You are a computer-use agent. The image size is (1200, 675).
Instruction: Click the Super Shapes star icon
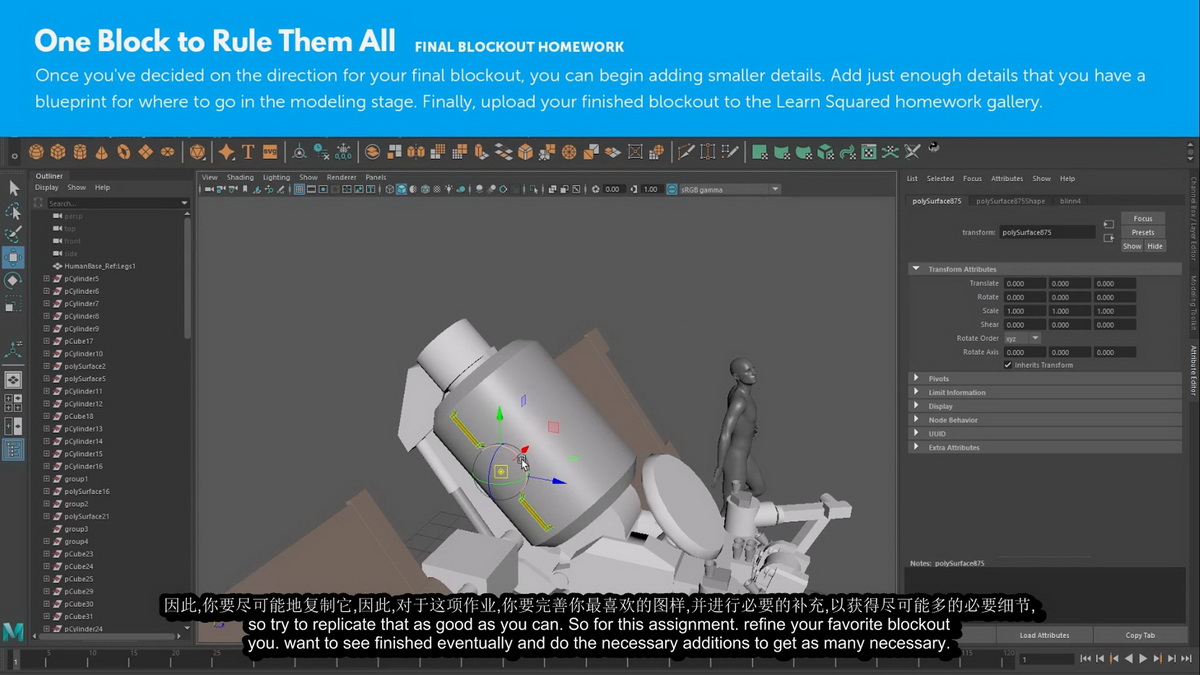[227, 152]
